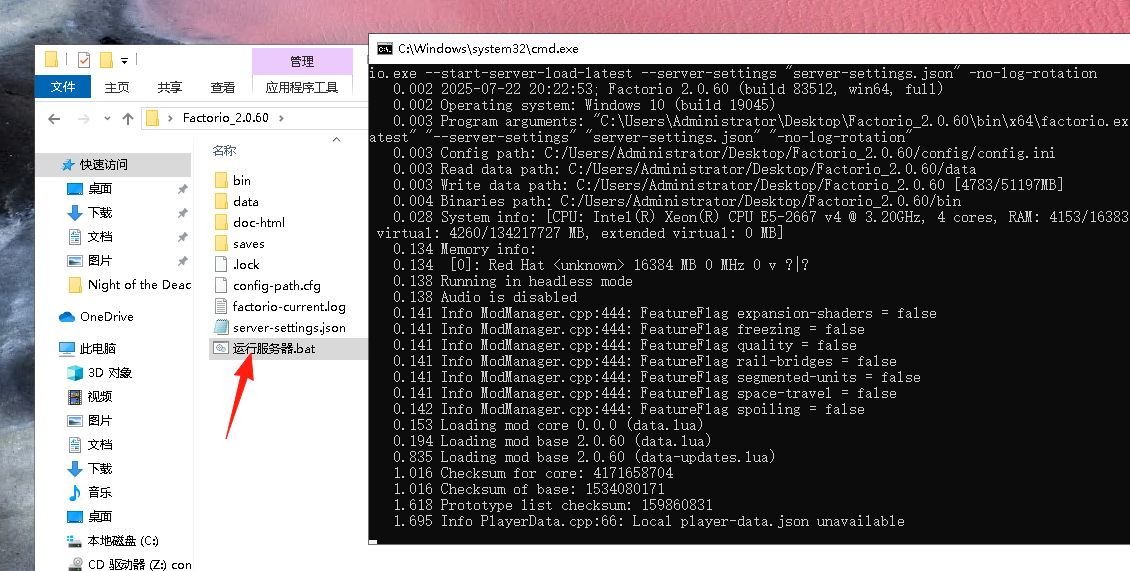Select the 管理 contextual tab
The width and height of the screenshot is (1130, 571).
click(x=302, y=61)
